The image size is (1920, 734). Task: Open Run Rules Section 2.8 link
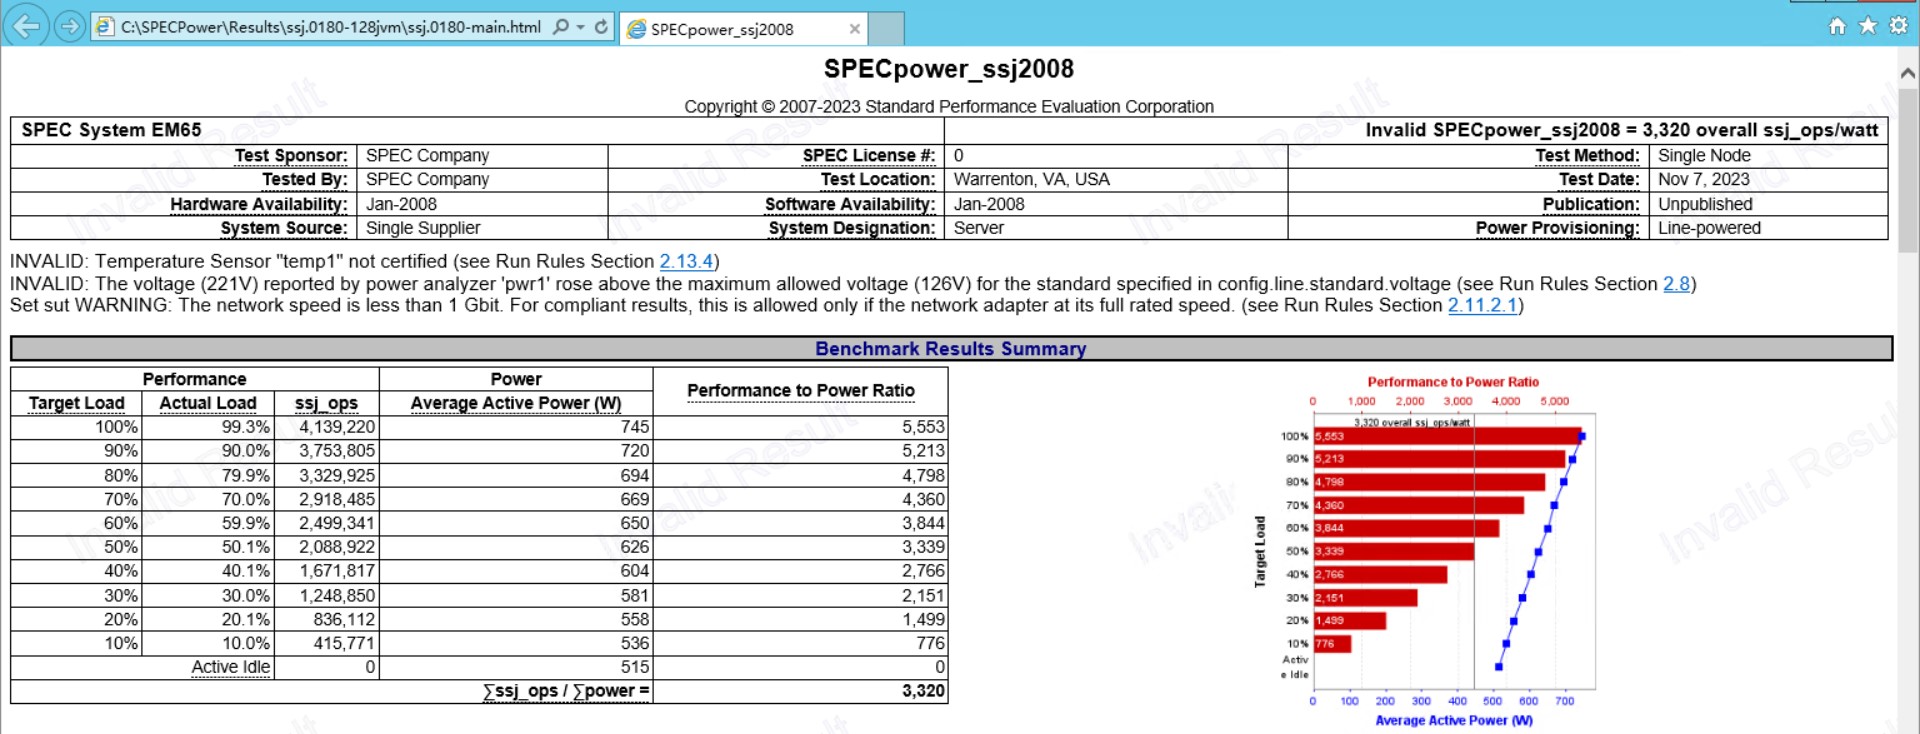click(x=1676, y=284)
